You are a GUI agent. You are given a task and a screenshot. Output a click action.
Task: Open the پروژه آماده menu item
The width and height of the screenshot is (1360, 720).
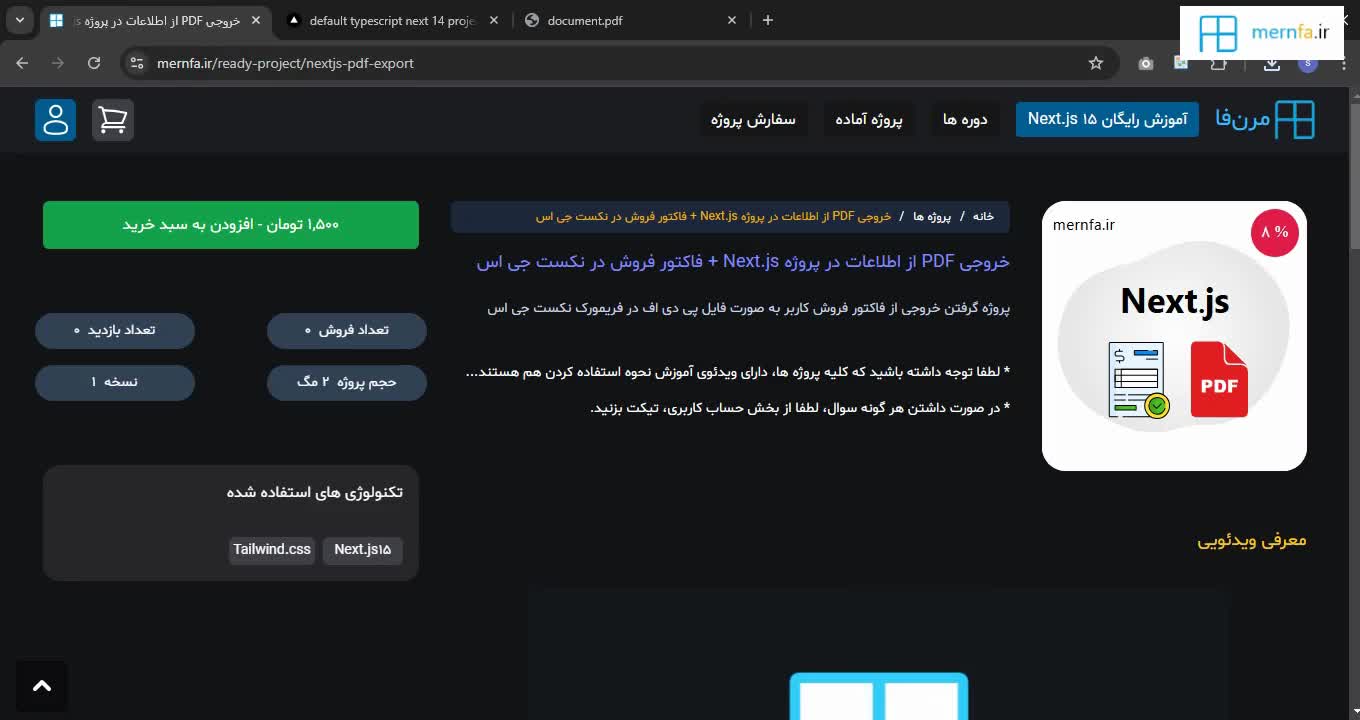point(869,120)
